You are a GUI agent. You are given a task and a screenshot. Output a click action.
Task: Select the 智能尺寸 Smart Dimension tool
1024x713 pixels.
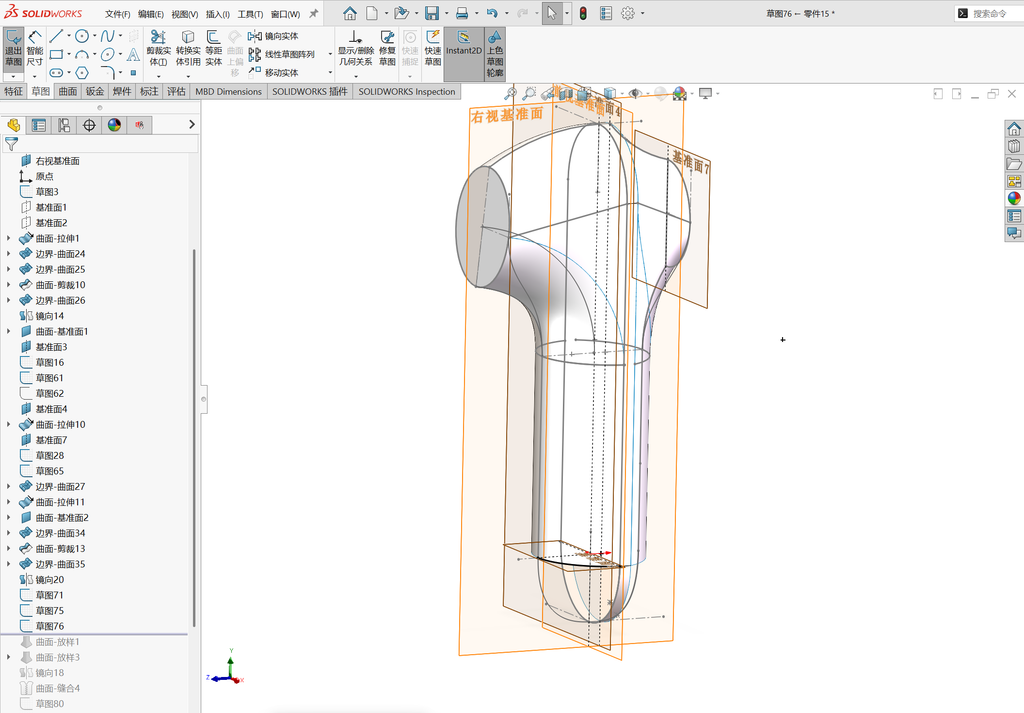[35, 49]
